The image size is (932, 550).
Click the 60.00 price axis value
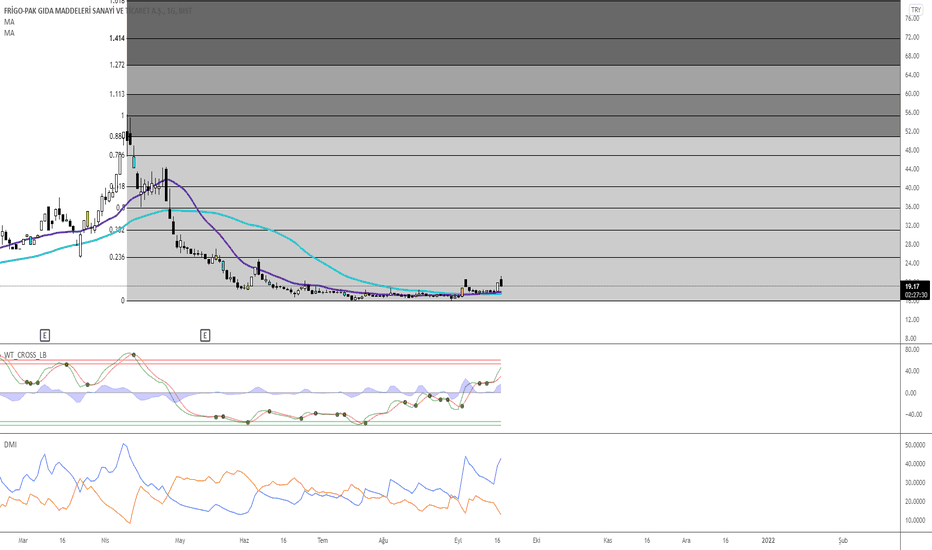click(912, 94)
